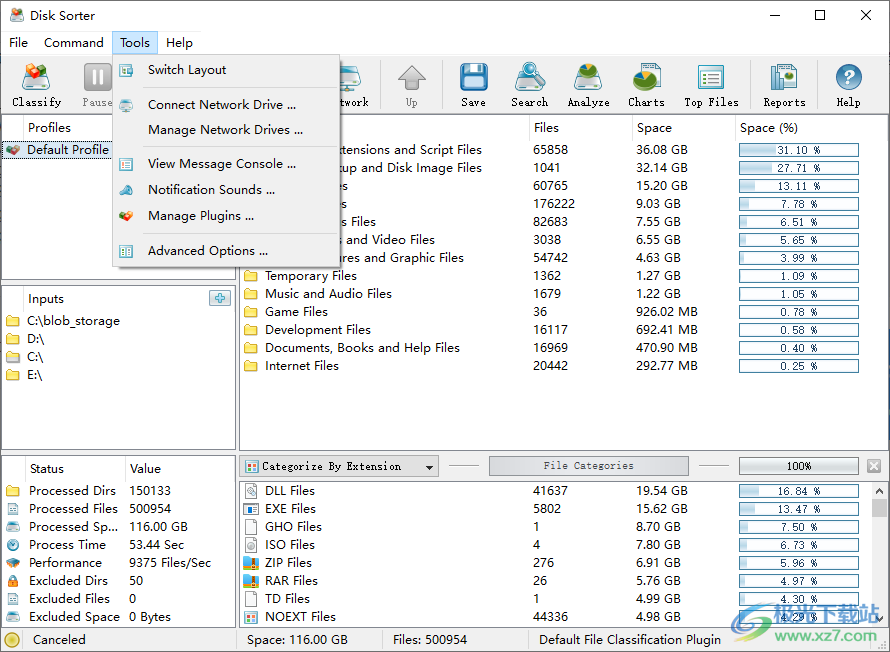
Task: Open the Reports toolbar icon
Action: (784, 78)
